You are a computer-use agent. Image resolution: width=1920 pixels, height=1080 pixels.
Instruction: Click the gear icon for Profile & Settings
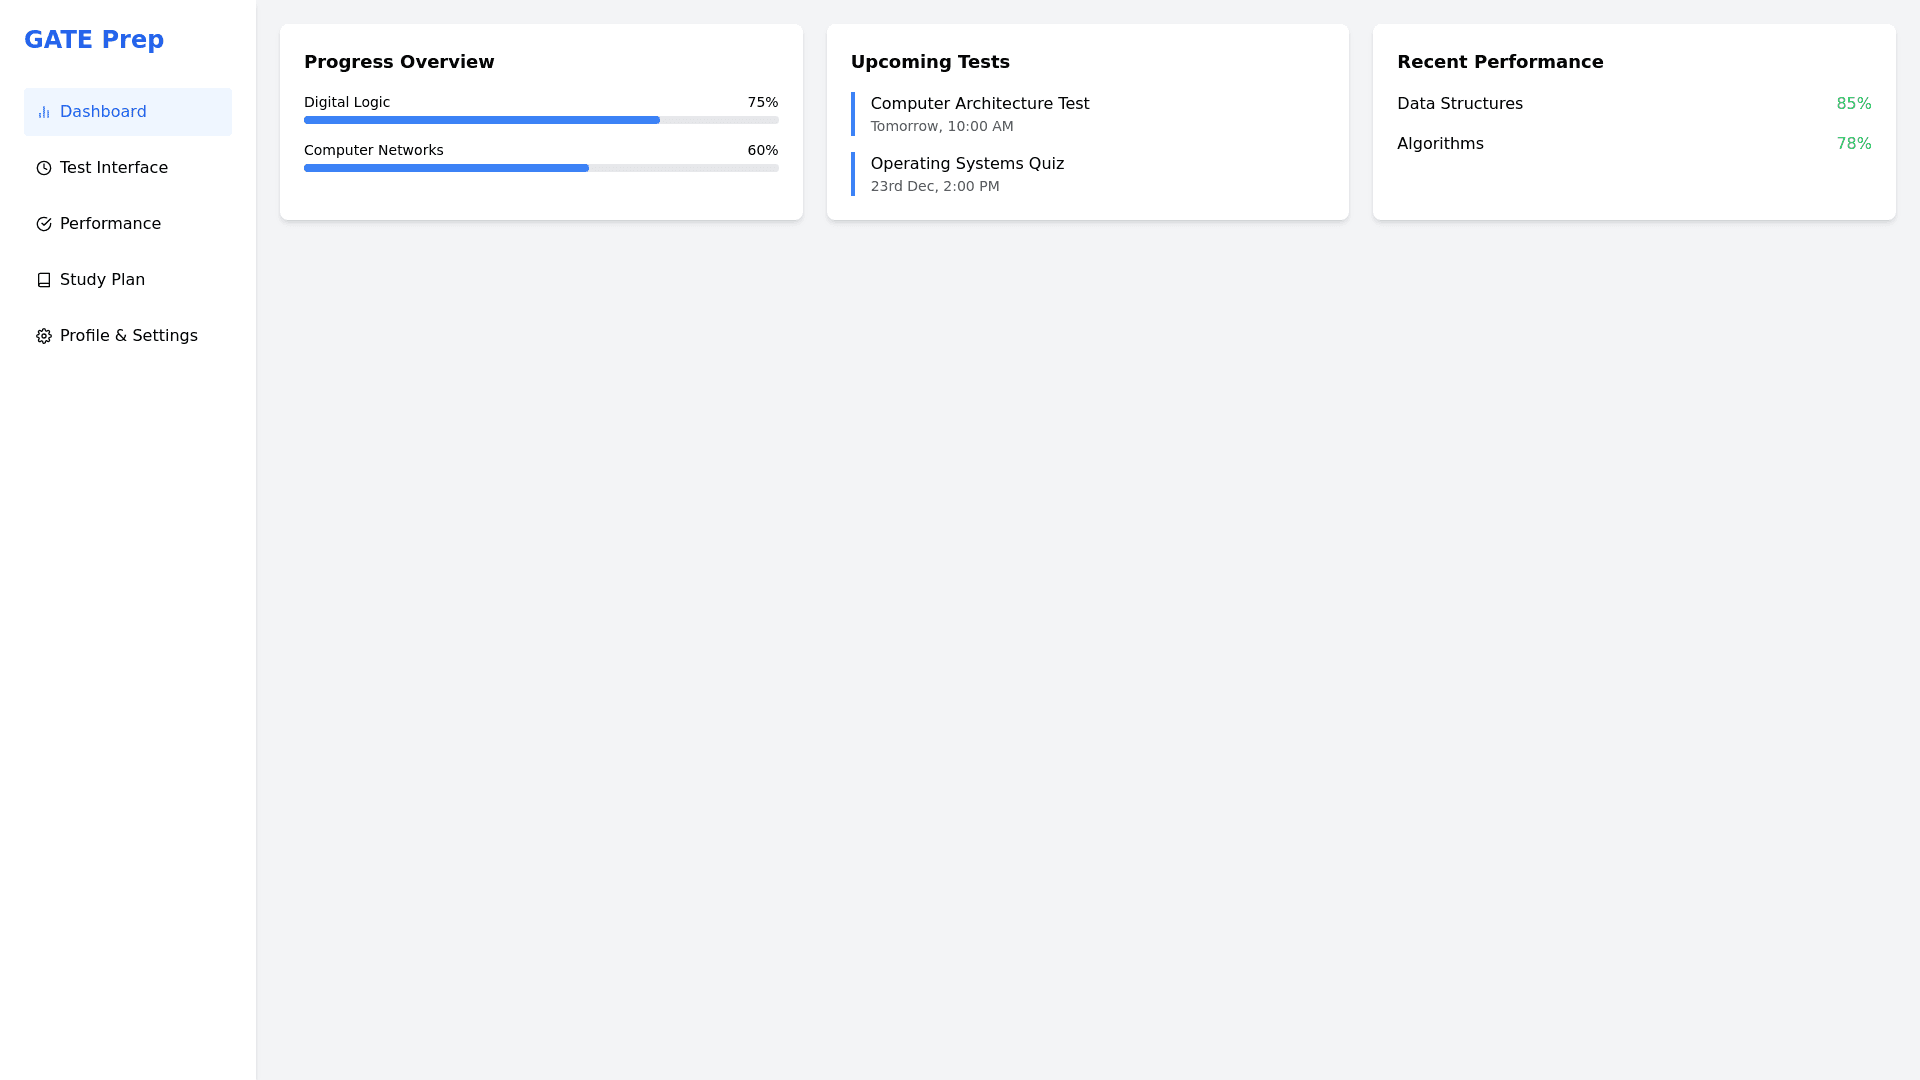[44, 336]
